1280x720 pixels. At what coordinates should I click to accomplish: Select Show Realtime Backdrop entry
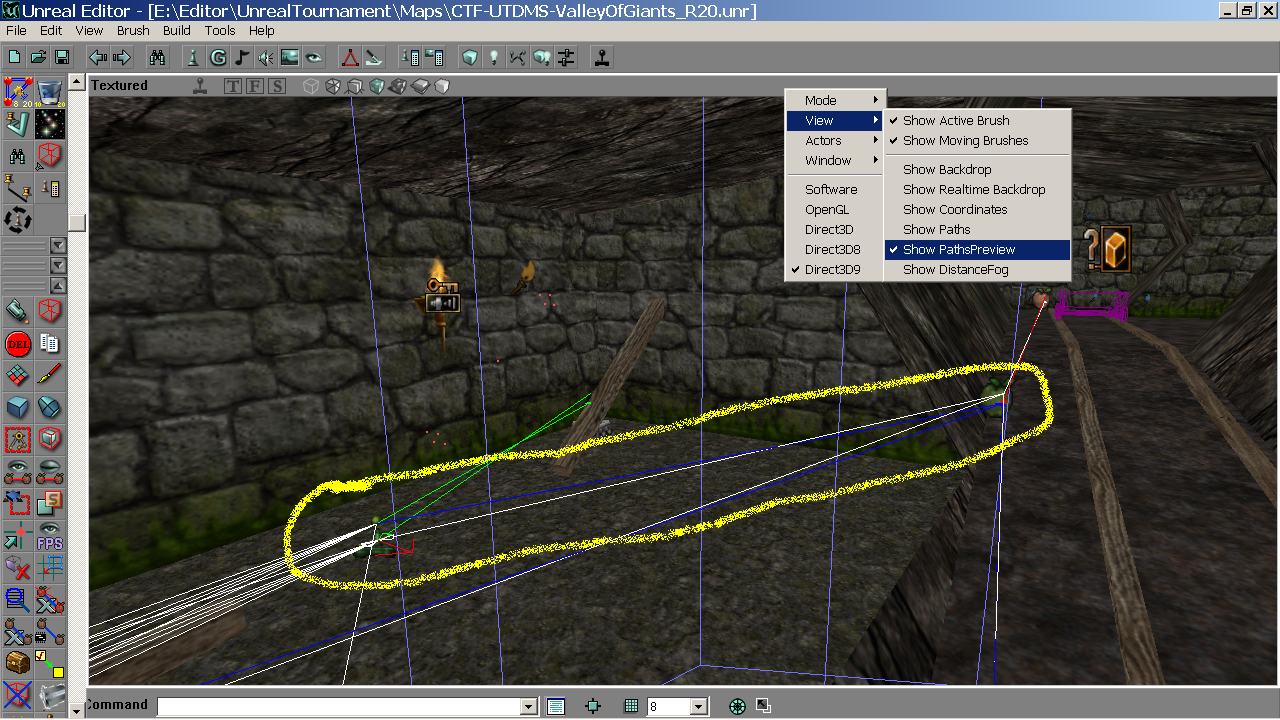pos(978,189)
